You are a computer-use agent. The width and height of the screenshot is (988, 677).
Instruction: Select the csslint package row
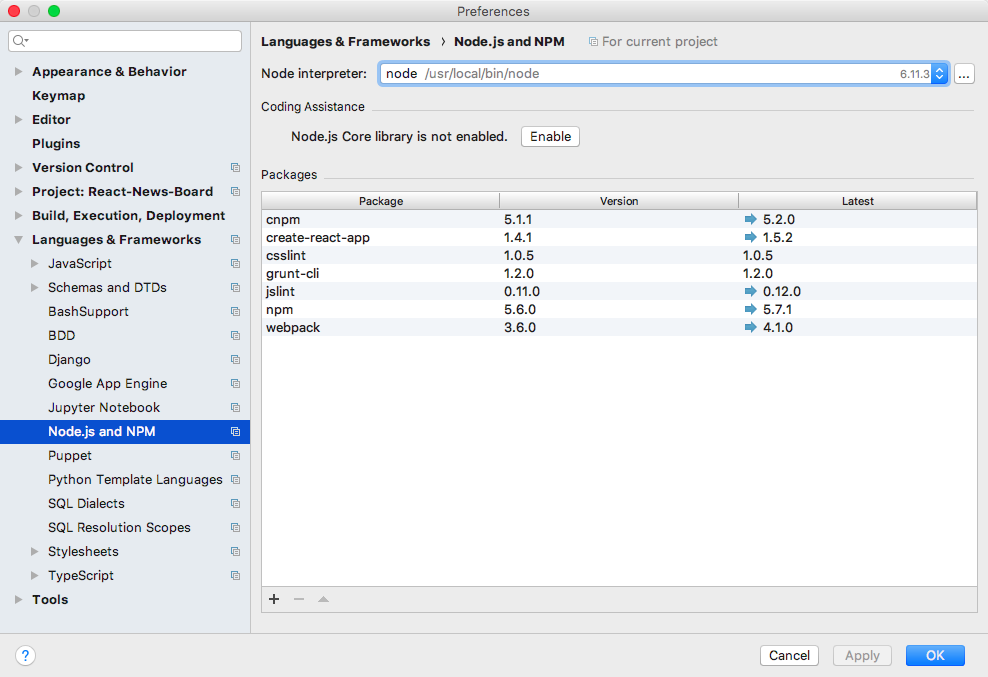pyautogui.click(x=619, y=255)
